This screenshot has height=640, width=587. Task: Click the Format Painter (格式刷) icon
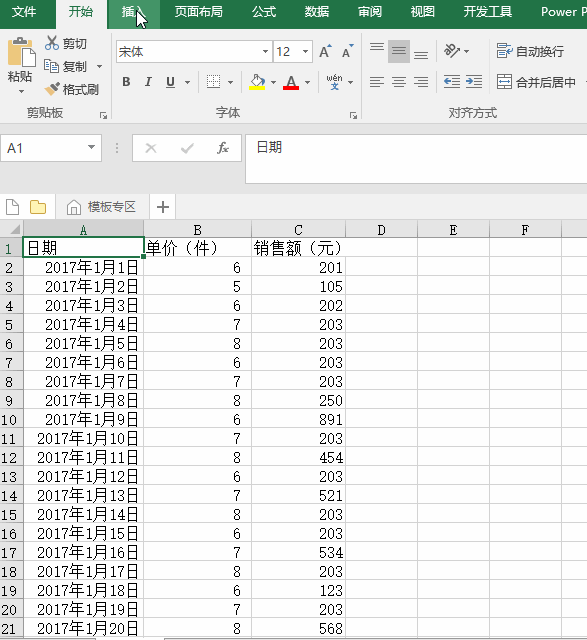click(x=52, y=89)
